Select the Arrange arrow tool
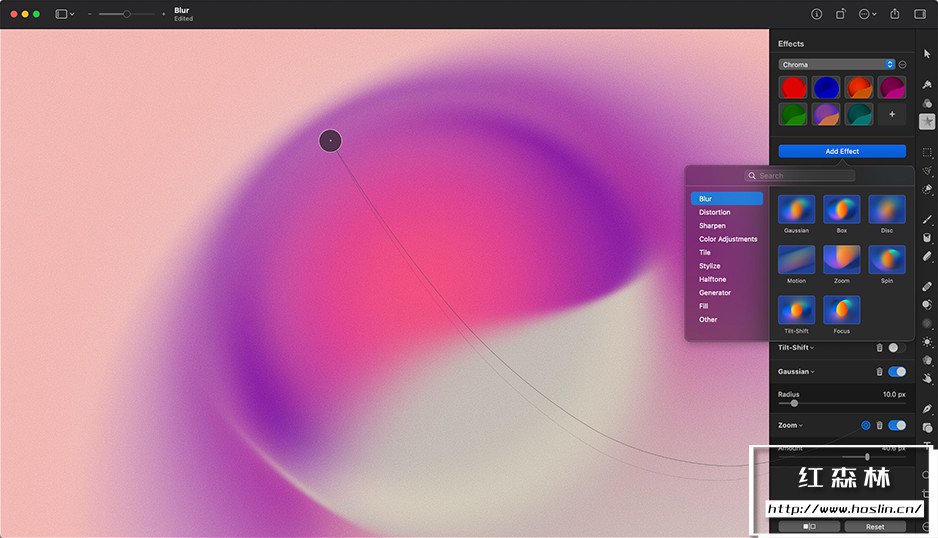Screen dimensions: 938x538 (927, 54)
